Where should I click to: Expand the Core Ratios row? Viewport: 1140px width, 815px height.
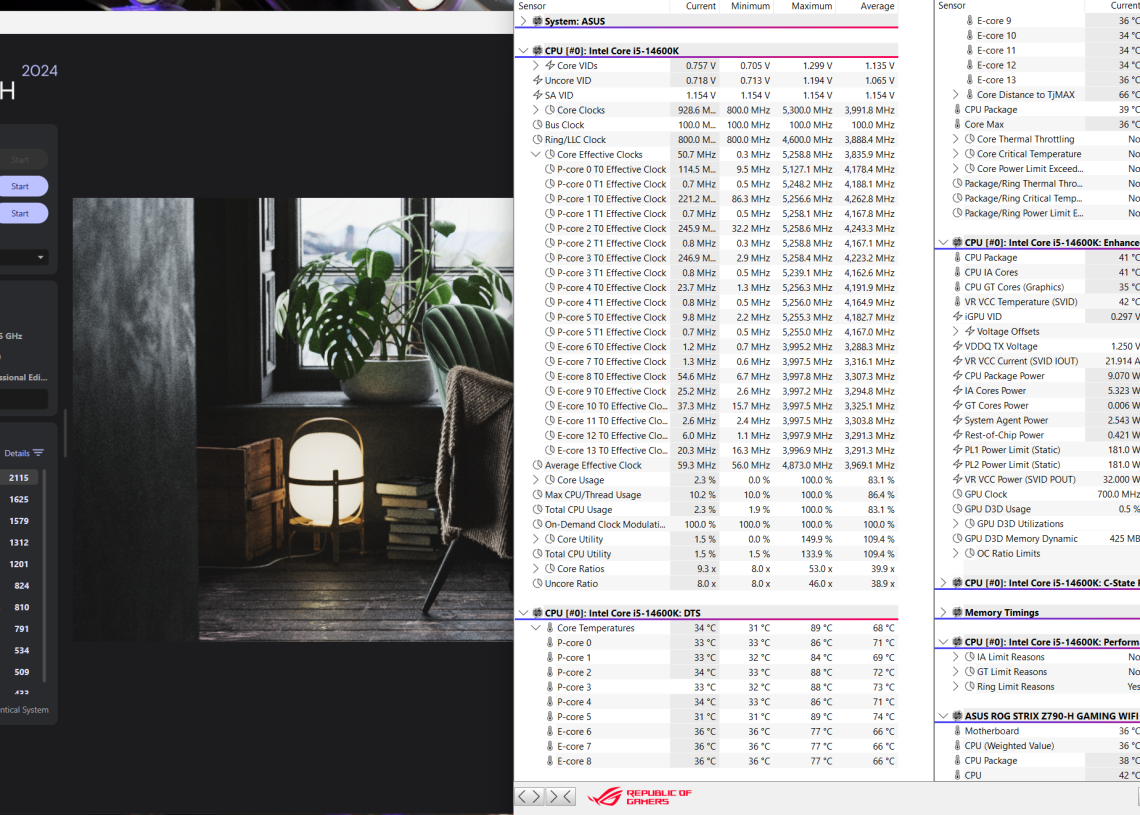536,569
